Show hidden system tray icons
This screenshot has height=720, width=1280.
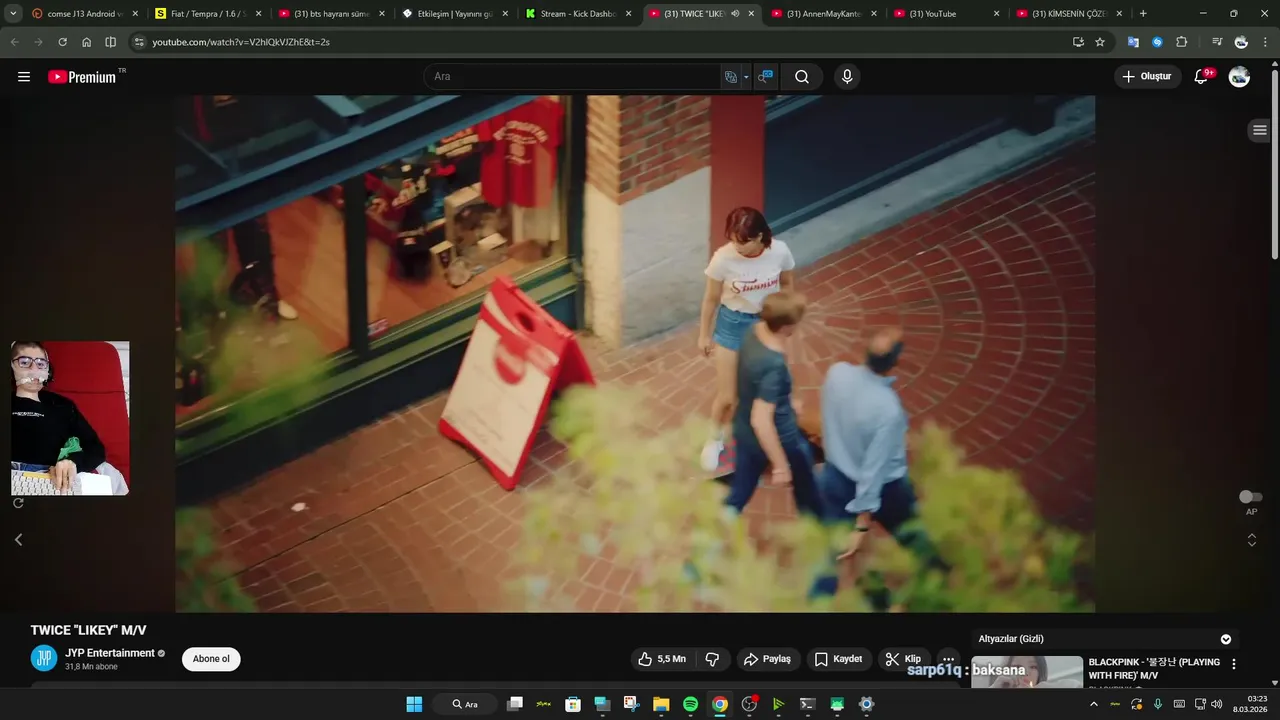(x=1093, y=704)
